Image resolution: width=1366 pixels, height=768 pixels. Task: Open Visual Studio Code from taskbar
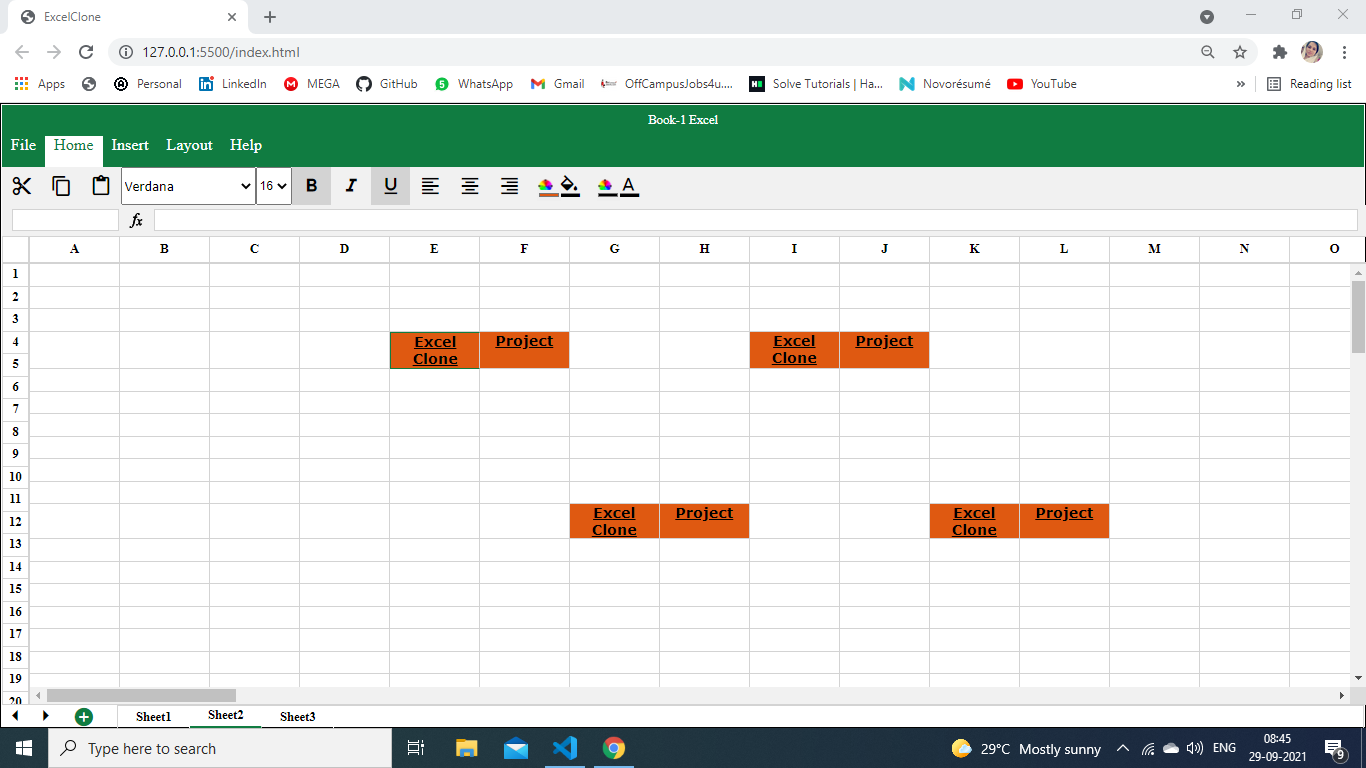point(565,748)
